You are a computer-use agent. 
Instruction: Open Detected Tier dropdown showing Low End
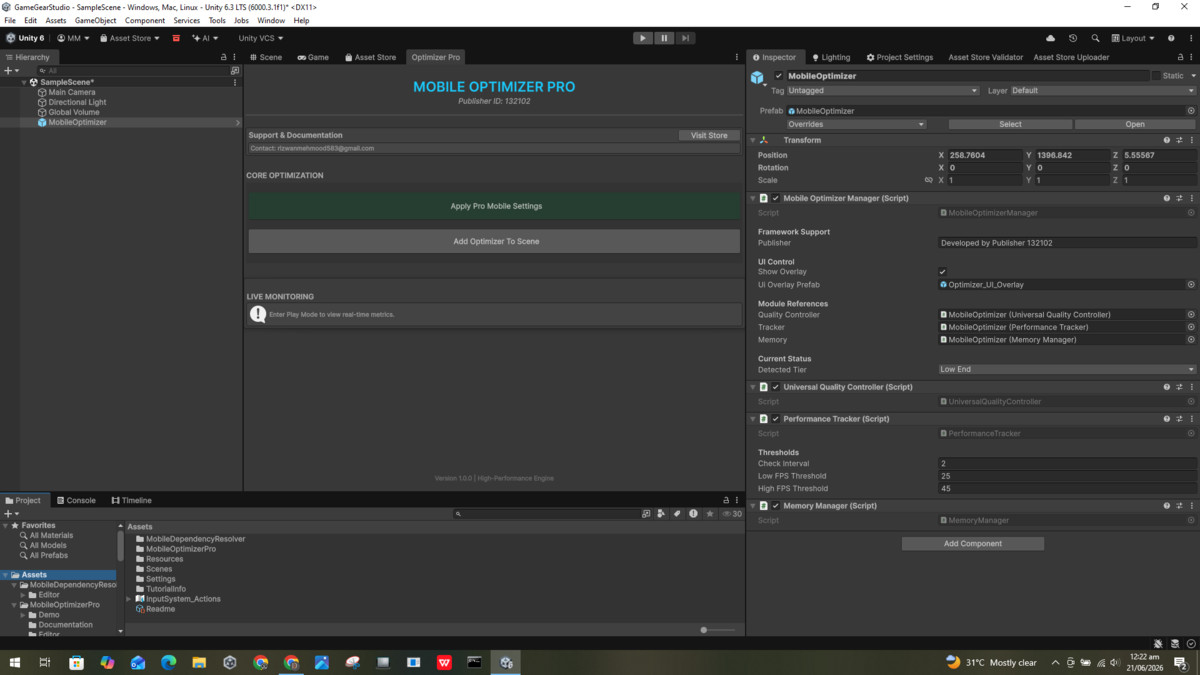1067,369
